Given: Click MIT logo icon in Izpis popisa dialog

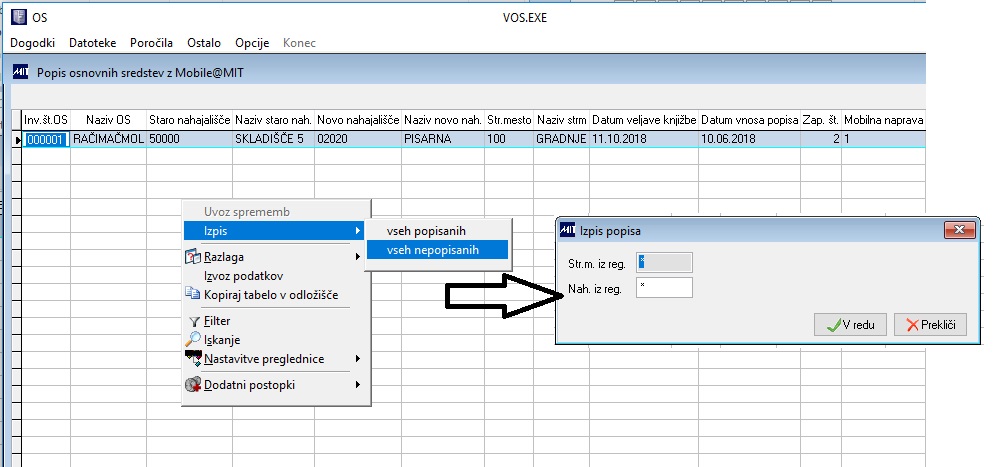Looking at the screenshot, I should coord(567,230).
